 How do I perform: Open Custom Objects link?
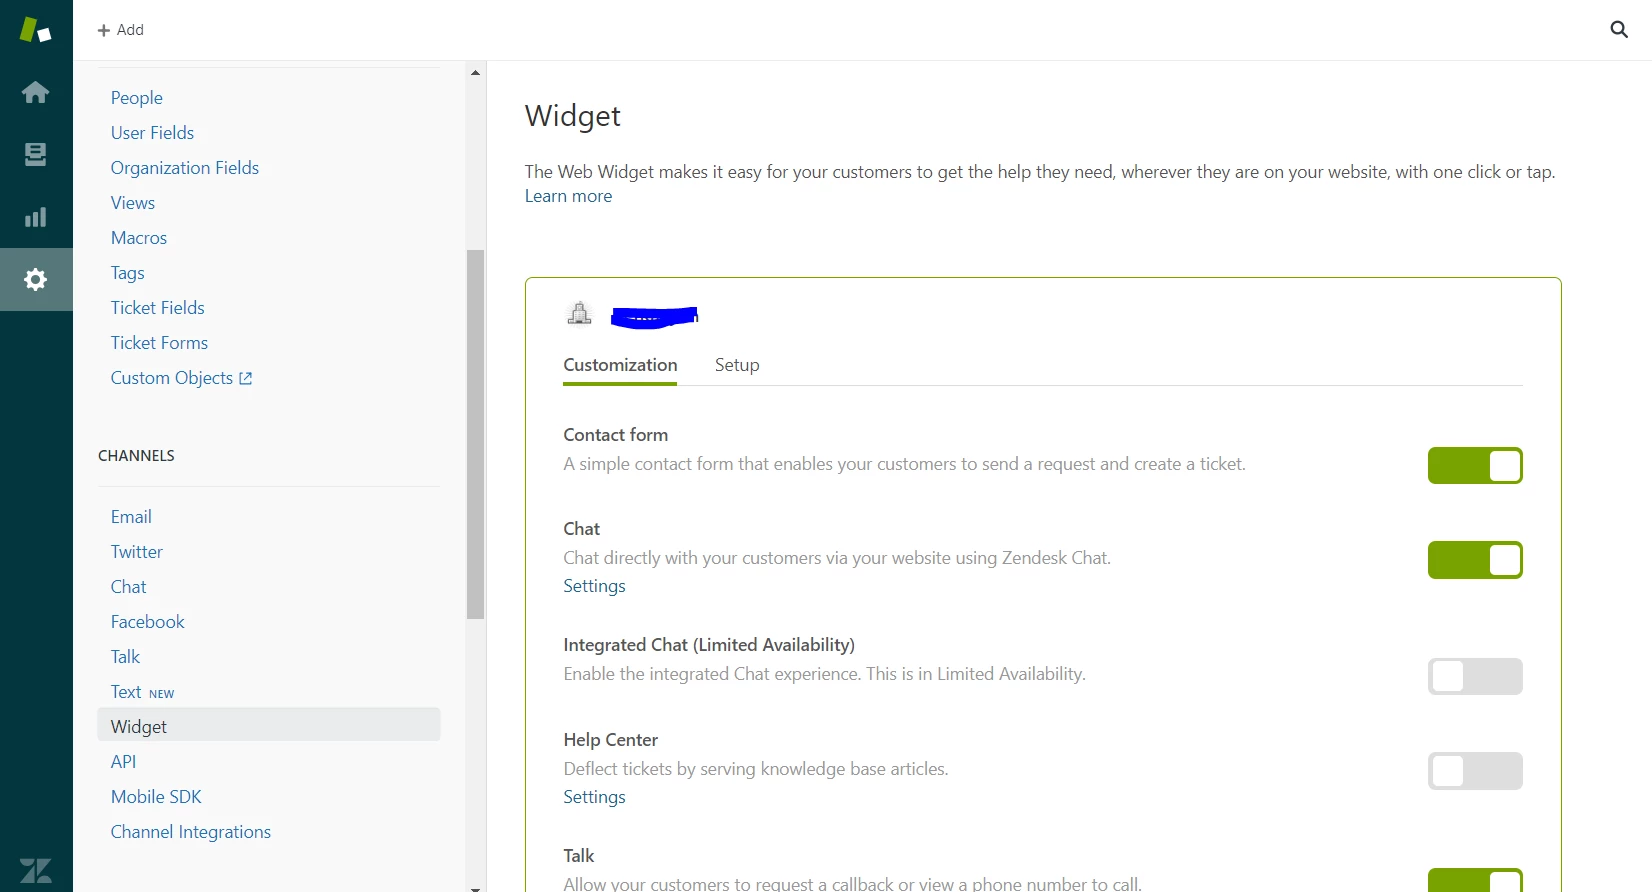pos(172,378)
